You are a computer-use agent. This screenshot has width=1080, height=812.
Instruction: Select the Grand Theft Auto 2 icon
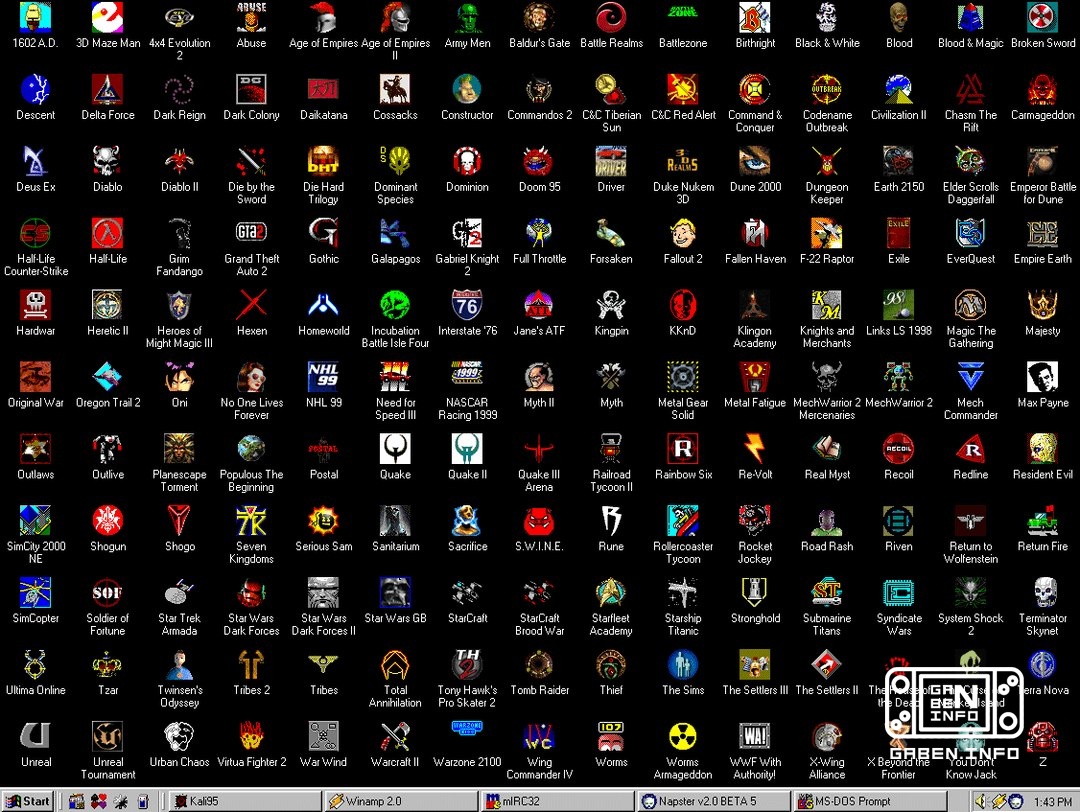pyautogui.click(x=251, y=233)
